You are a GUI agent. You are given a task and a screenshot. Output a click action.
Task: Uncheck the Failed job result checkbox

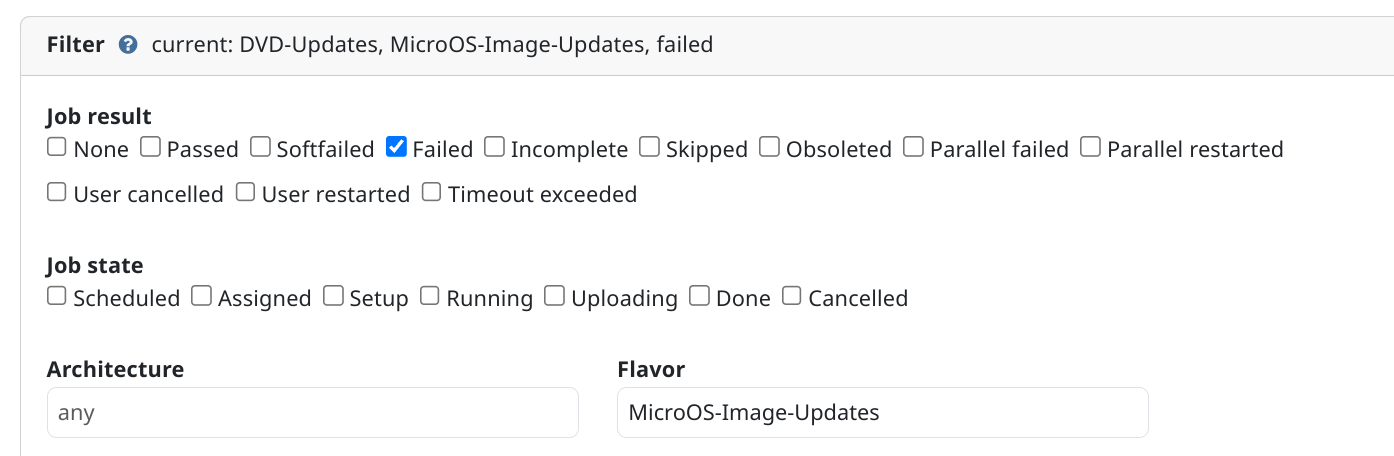396,148
